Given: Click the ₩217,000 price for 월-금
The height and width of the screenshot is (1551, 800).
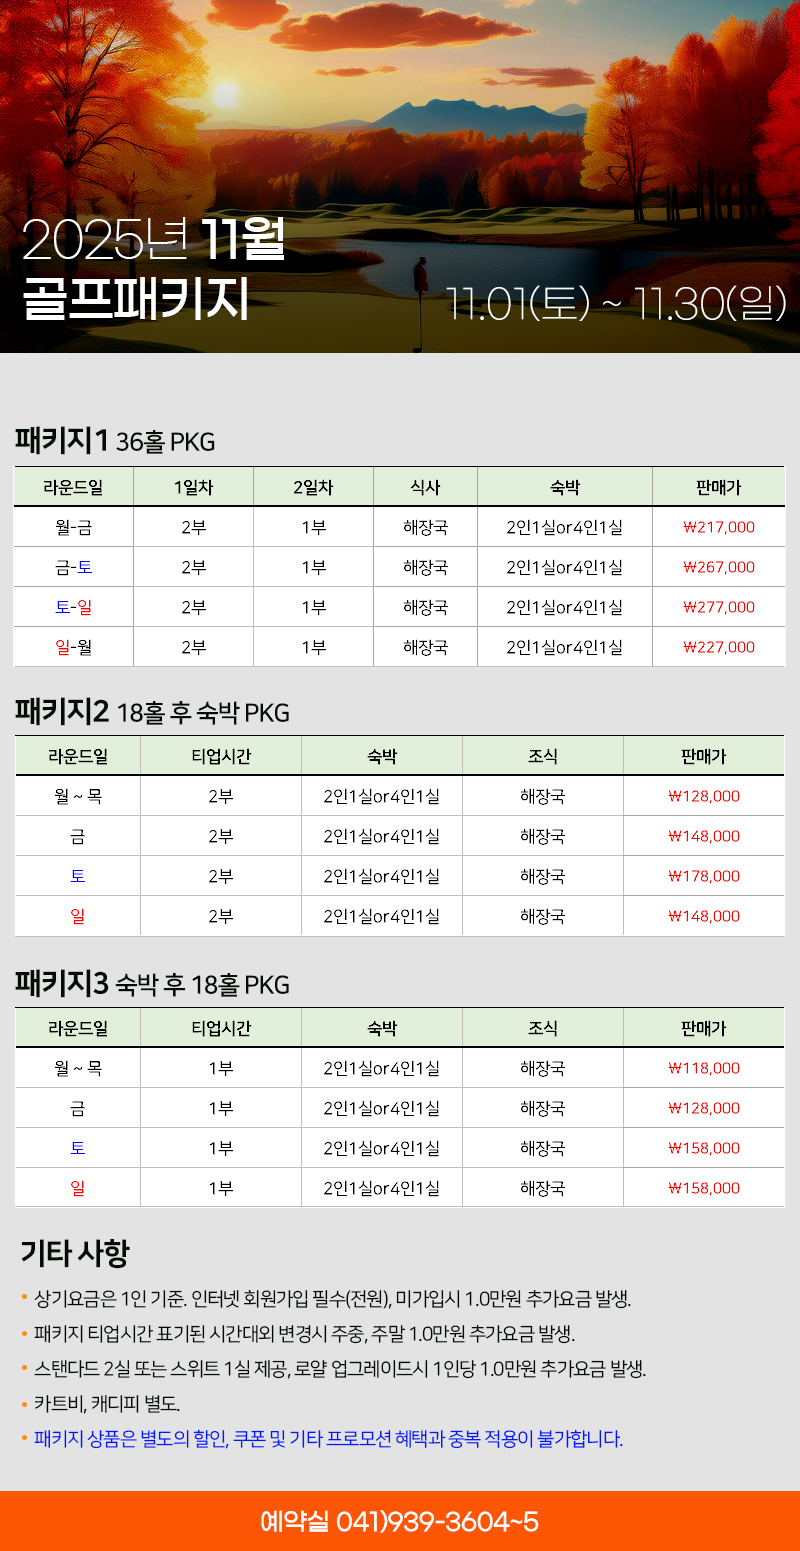Looking at the screenshot, I should (718, 527).
